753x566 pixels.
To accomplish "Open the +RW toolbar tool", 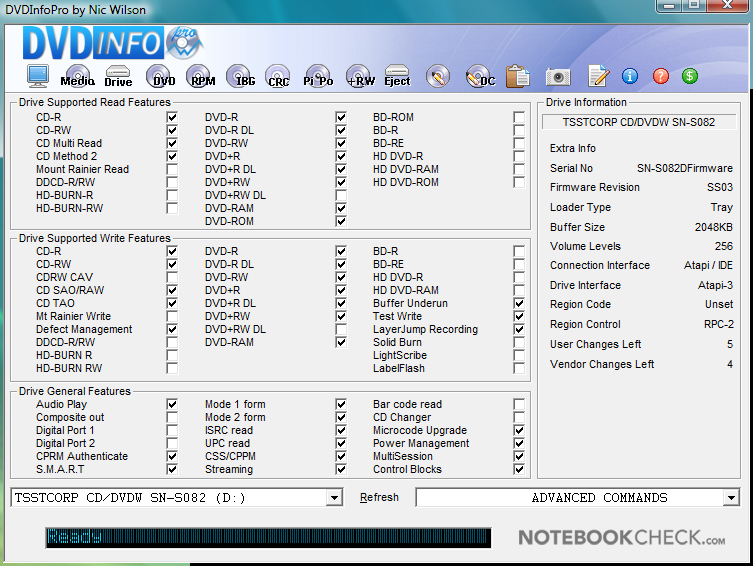I will (360, 76).
